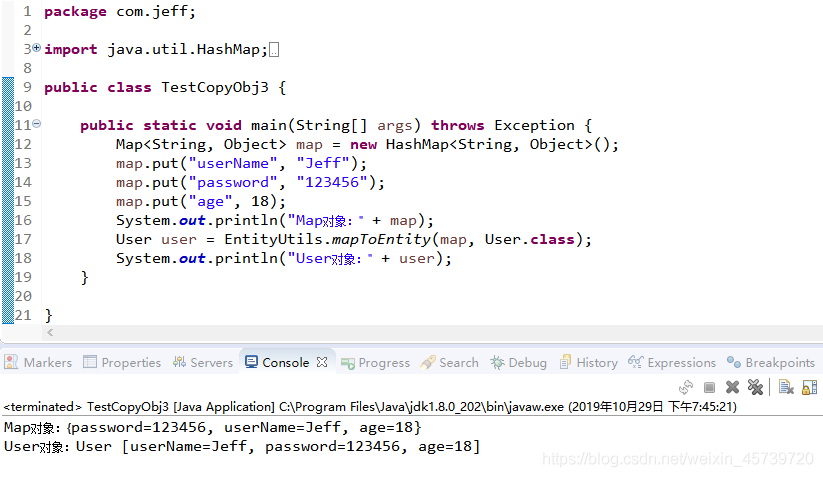Click the Debug tab bug icon
823x477 pixels.
pyautogui.click(x=497, y=362)
